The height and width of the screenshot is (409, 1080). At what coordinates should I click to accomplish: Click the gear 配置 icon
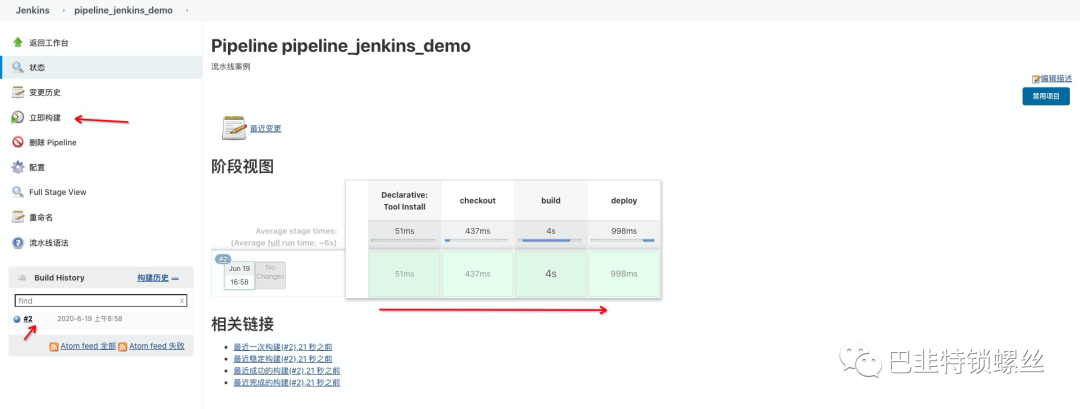pos(18,167)
